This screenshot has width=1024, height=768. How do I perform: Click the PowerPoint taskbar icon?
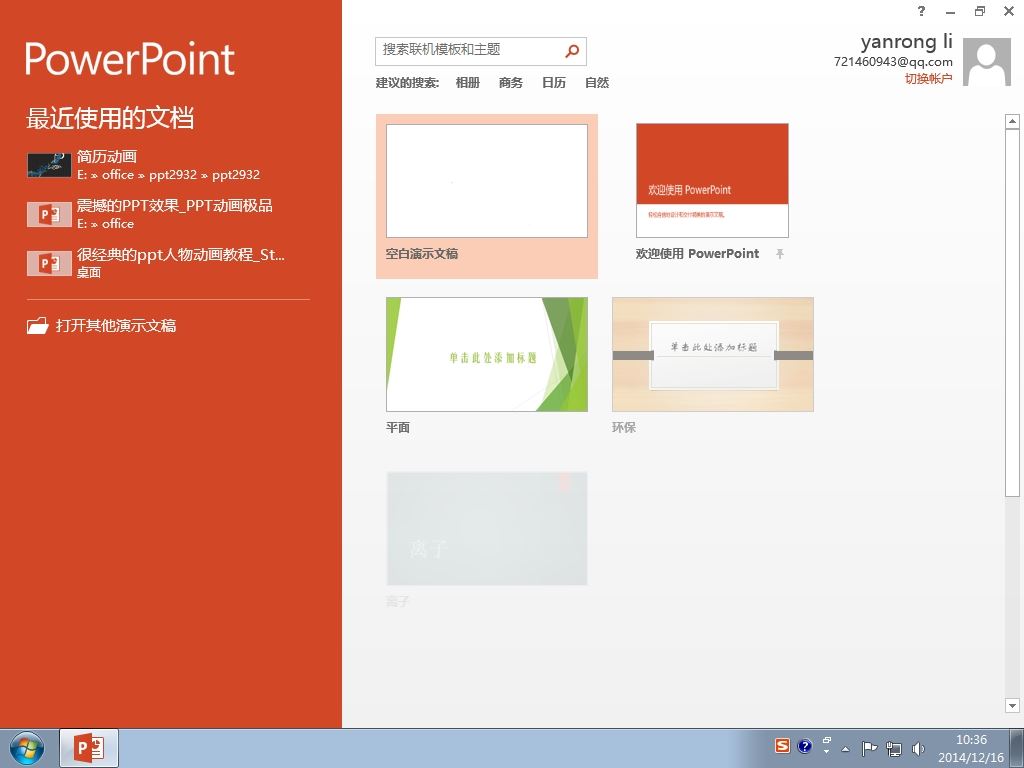tap(89, 748)
